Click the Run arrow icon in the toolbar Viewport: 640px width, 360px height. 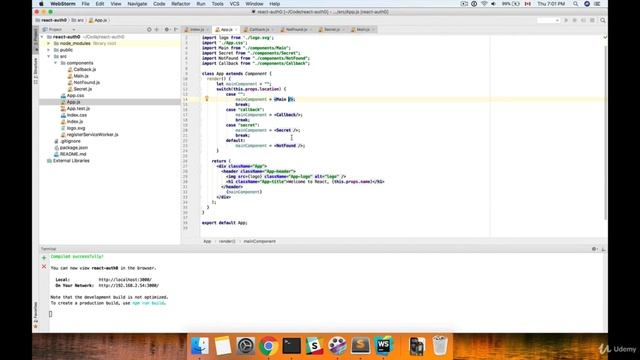(x=566, y=20)
